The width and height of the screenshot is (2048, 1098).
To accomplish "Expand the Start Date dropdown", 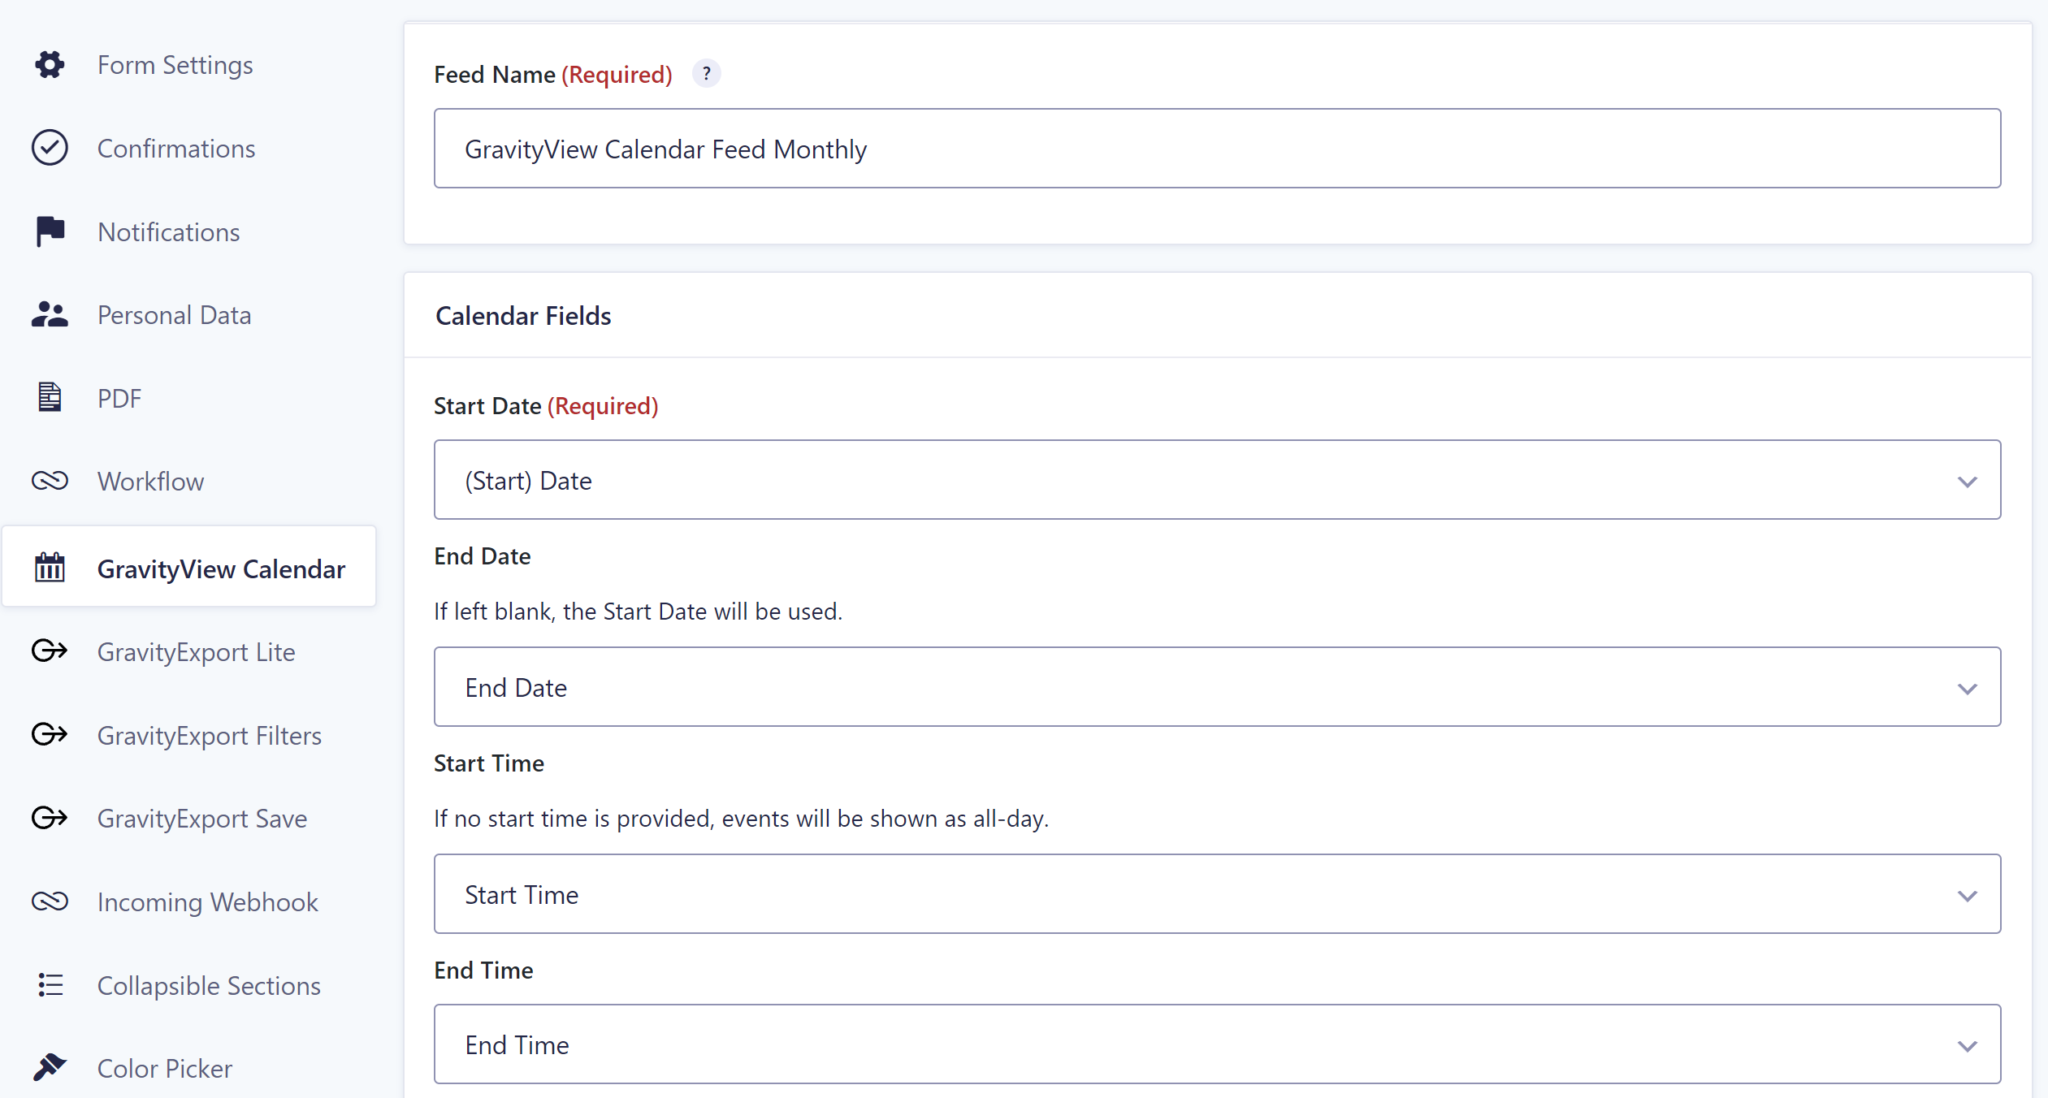I will click(x=1217, y=480).
